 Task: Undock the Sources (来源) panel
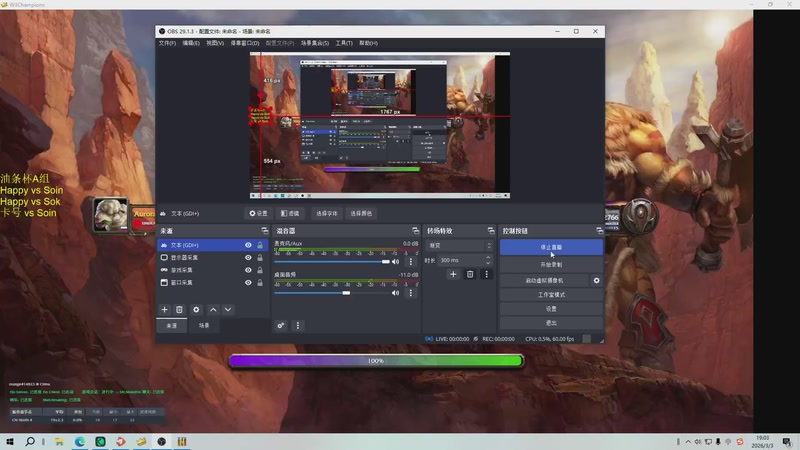(x=264, y=231)
